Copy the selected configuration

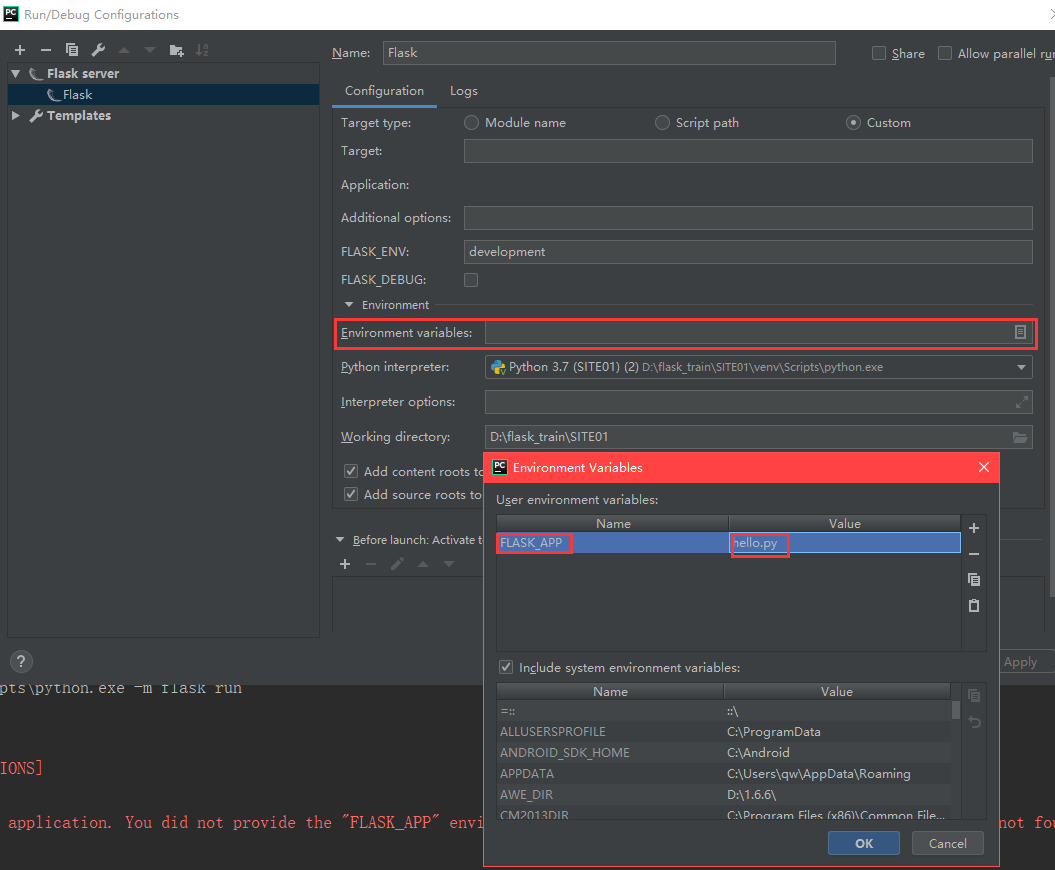tap(72, 50)
